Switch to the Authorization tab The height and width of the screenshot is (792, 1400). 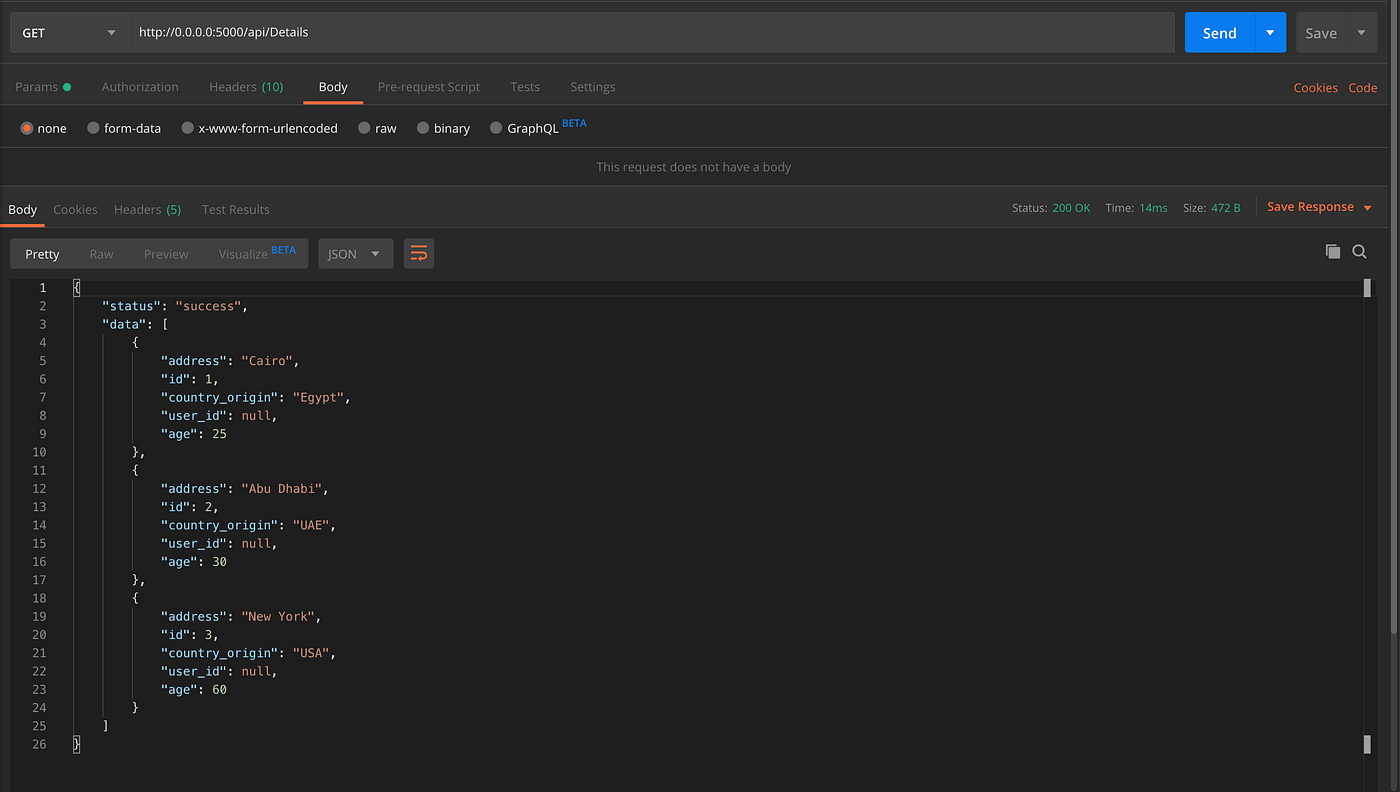pos(140,87)
